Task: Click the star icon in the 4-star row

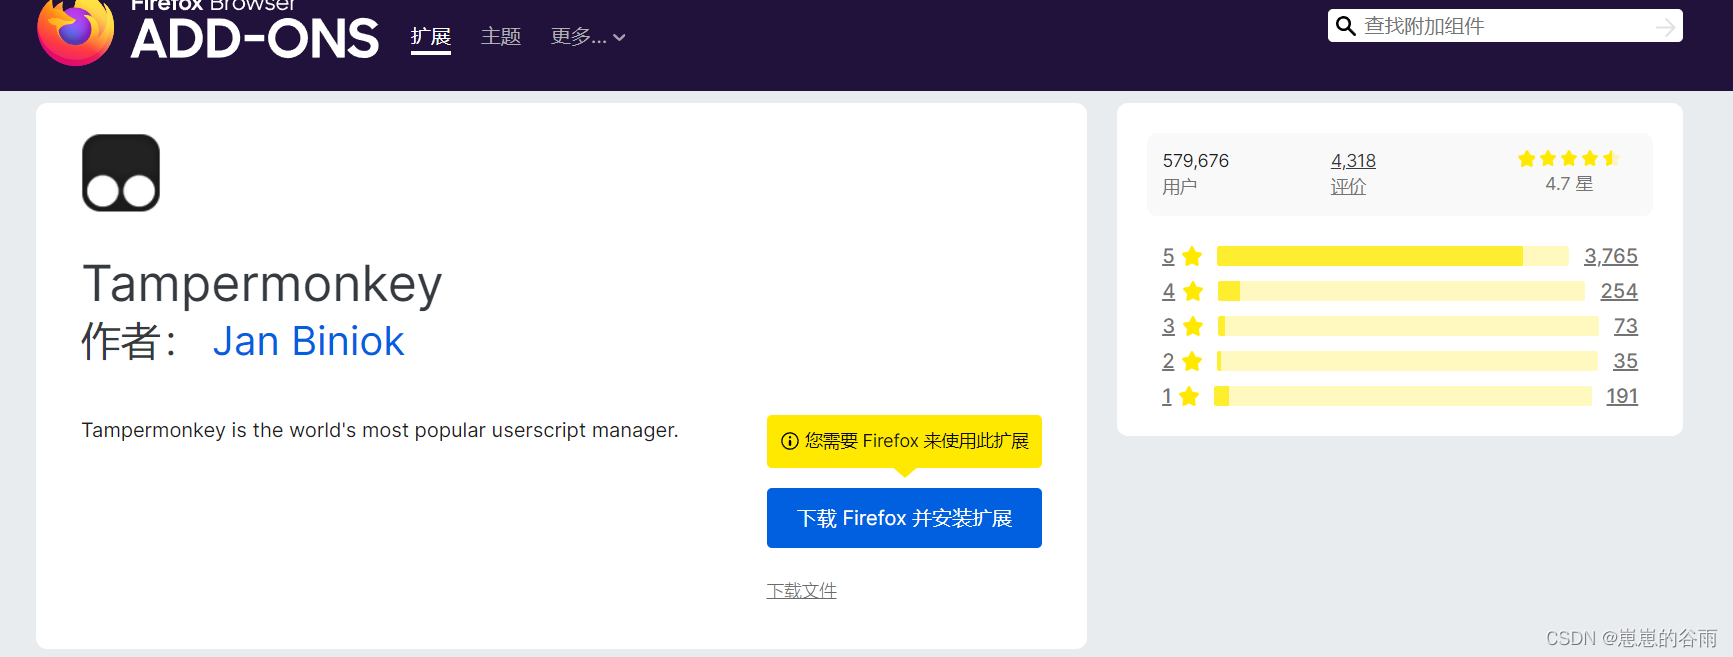Action: coord(1192,292)
